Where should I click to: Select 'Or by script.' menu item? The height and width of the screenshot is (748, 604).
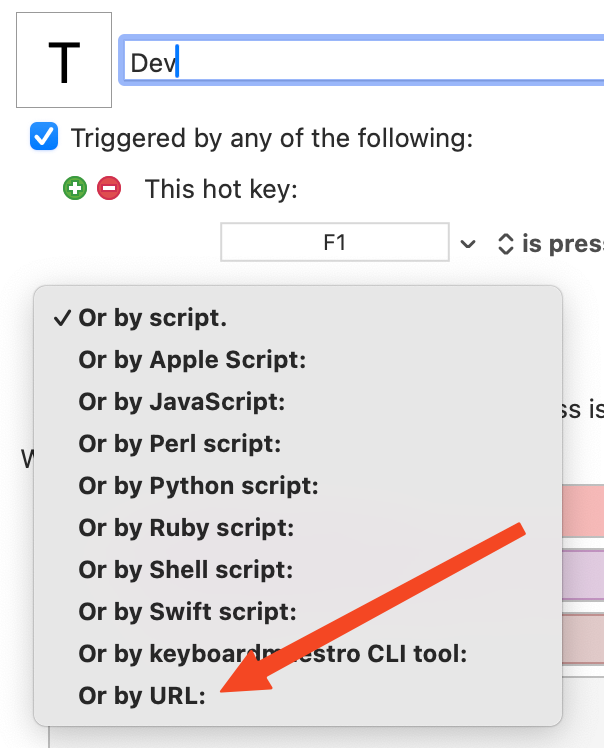(x=298, y=318)
